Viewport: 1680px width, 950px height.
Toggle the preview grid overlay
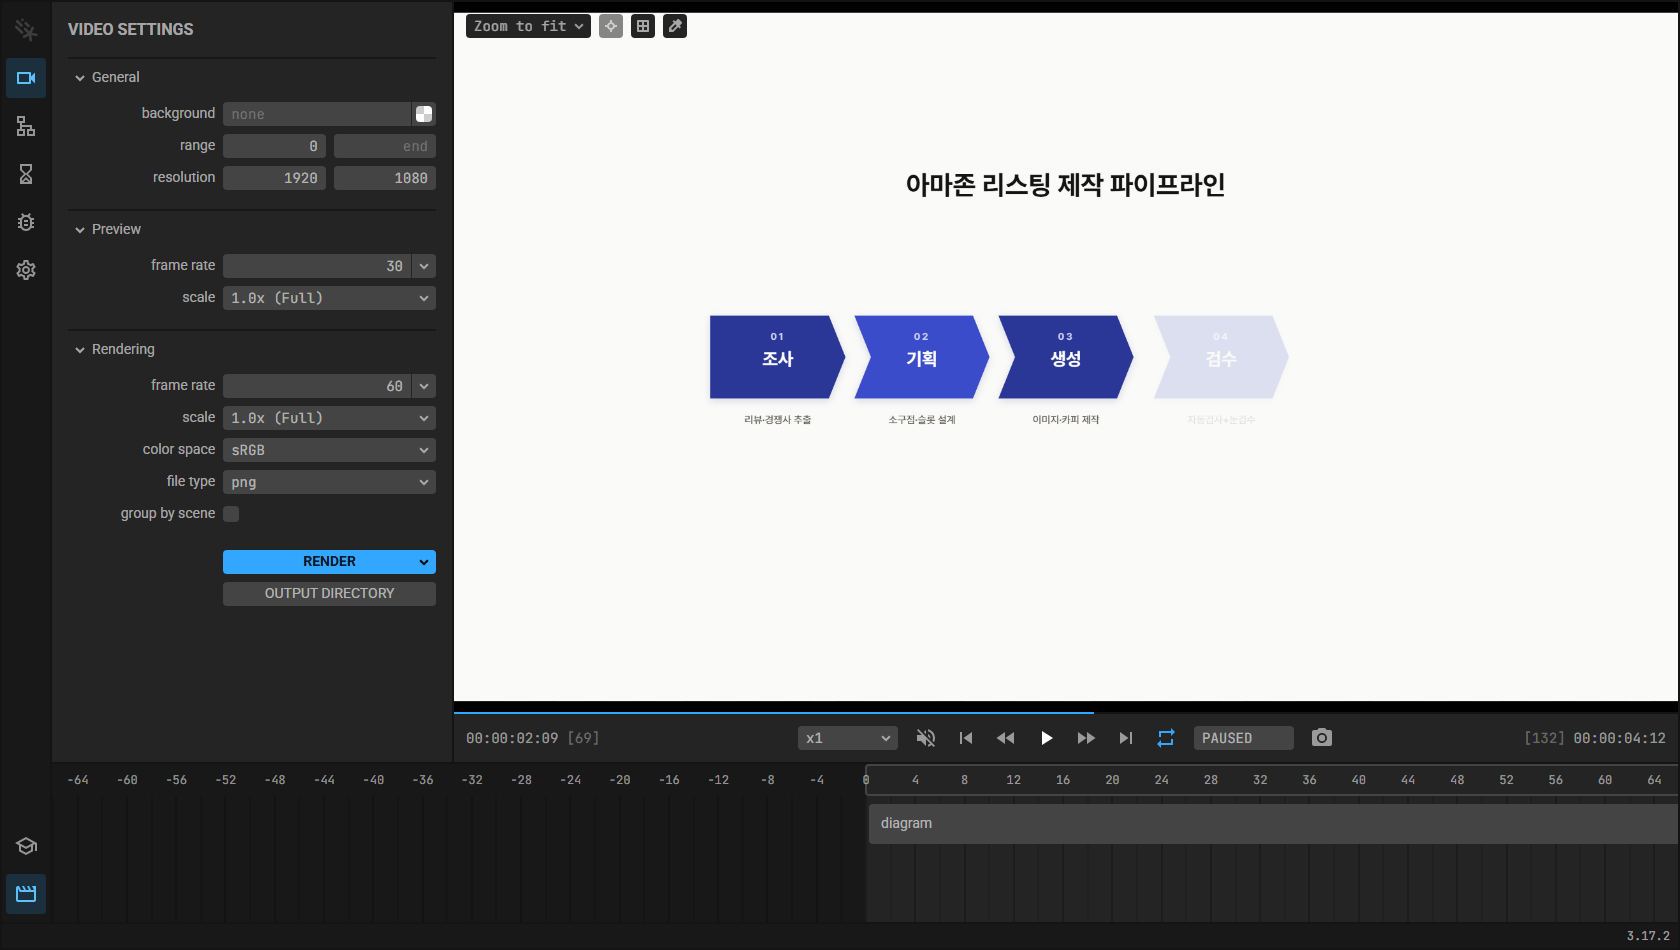point(643,26)
